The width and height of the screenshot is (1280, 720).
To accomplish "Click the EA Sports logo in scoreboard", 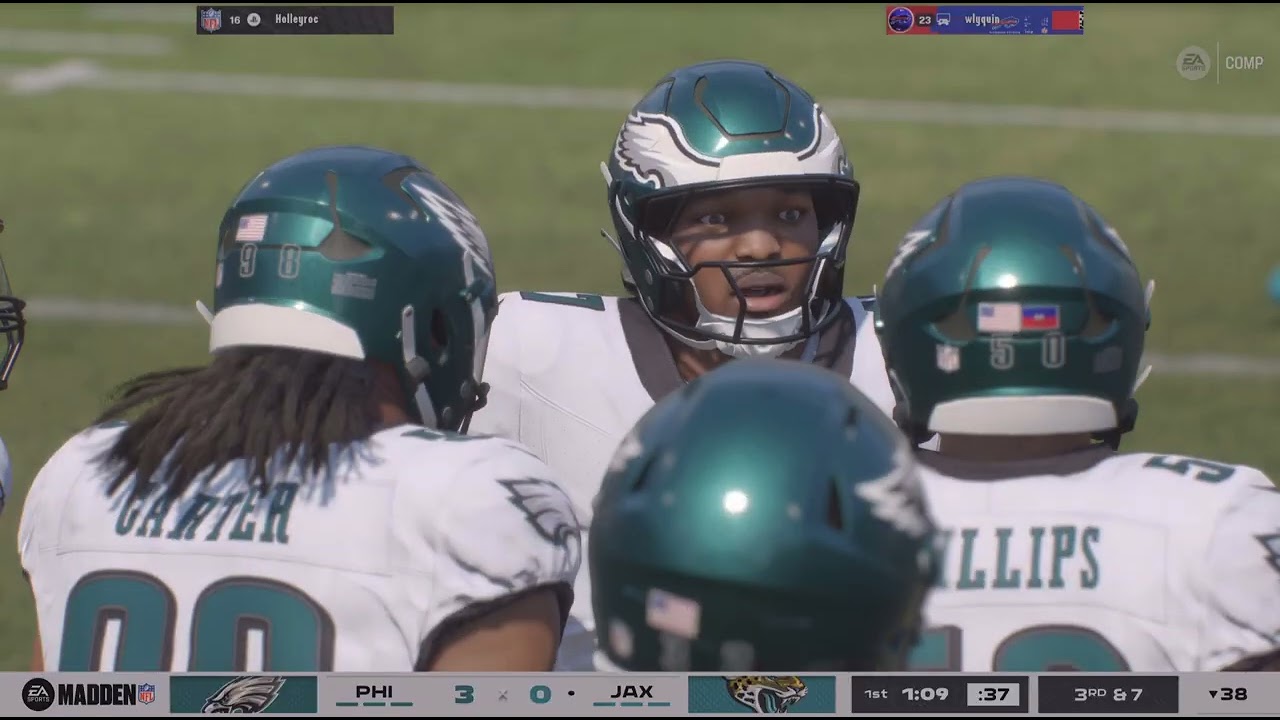I will coord(38,694).
